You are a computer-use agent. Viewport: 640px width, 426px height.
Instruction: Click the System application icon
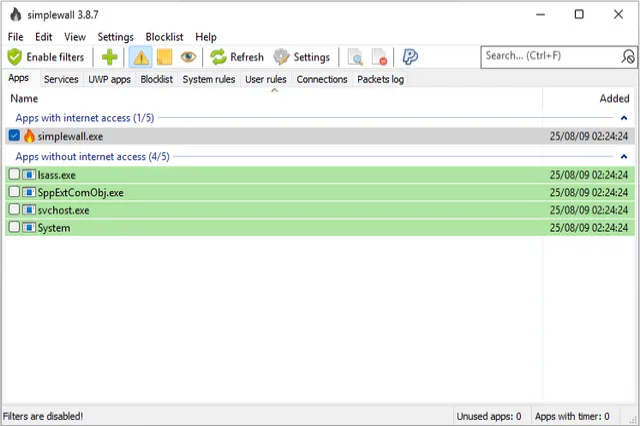(29, 227)
